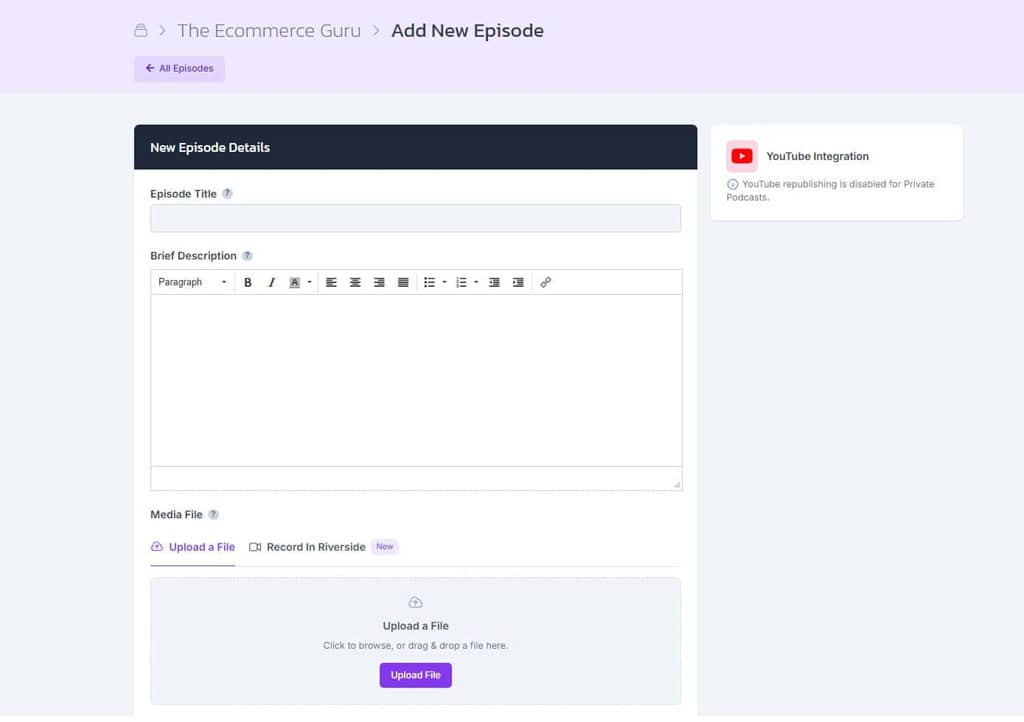Click the New Episode Details header
The width and height of the screenshot is (1024, 722).
point(415,147)
